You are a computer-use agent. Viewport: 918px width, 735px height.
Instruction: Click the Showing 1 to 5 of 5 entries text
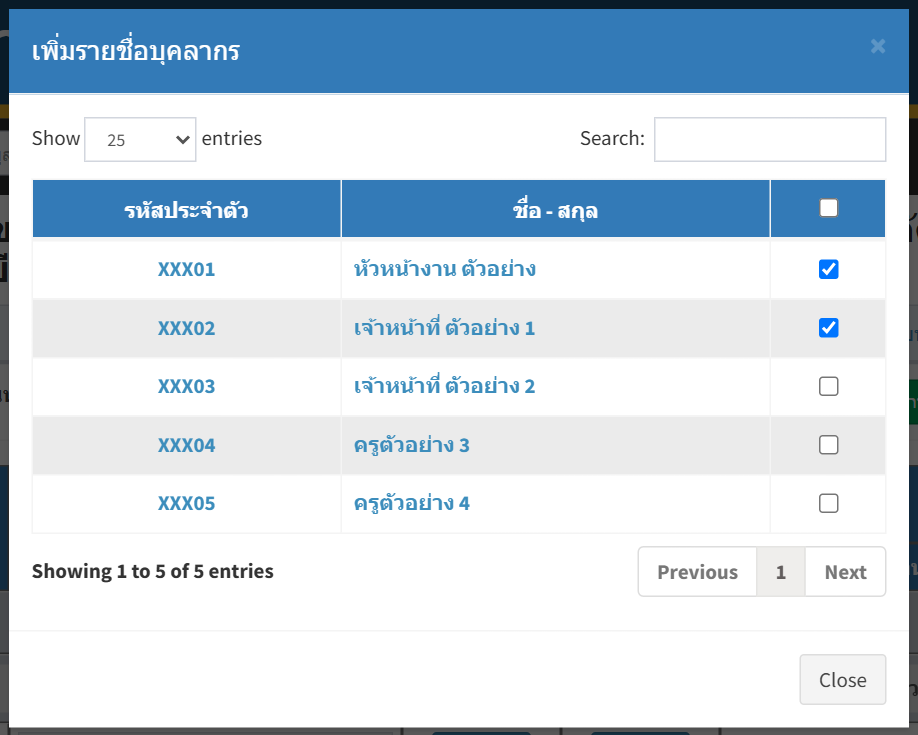pyautogui.click(x=153, y=571)
